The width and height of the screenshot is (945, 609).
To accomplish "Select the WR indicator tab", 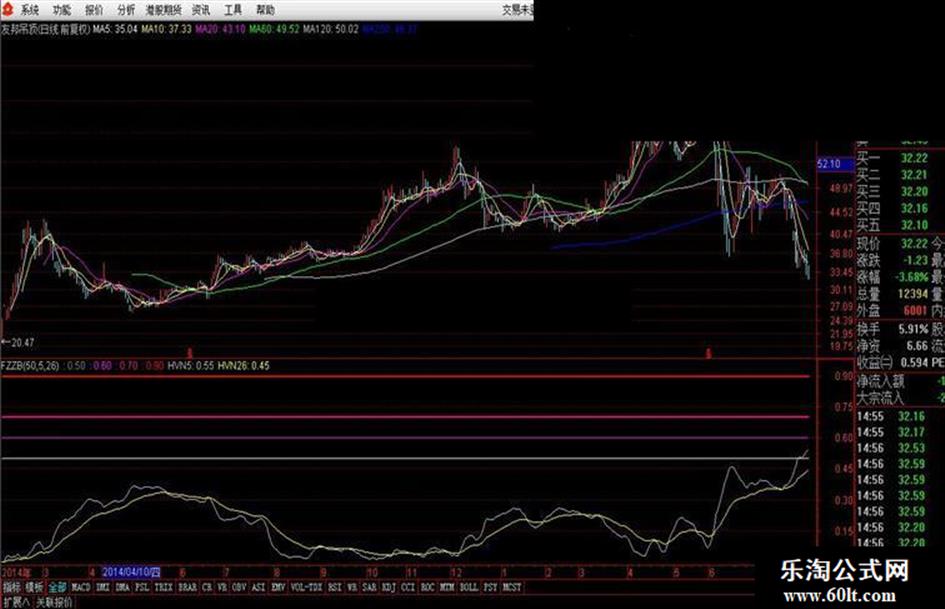I will pyautogui.click(x=352, y=587).
